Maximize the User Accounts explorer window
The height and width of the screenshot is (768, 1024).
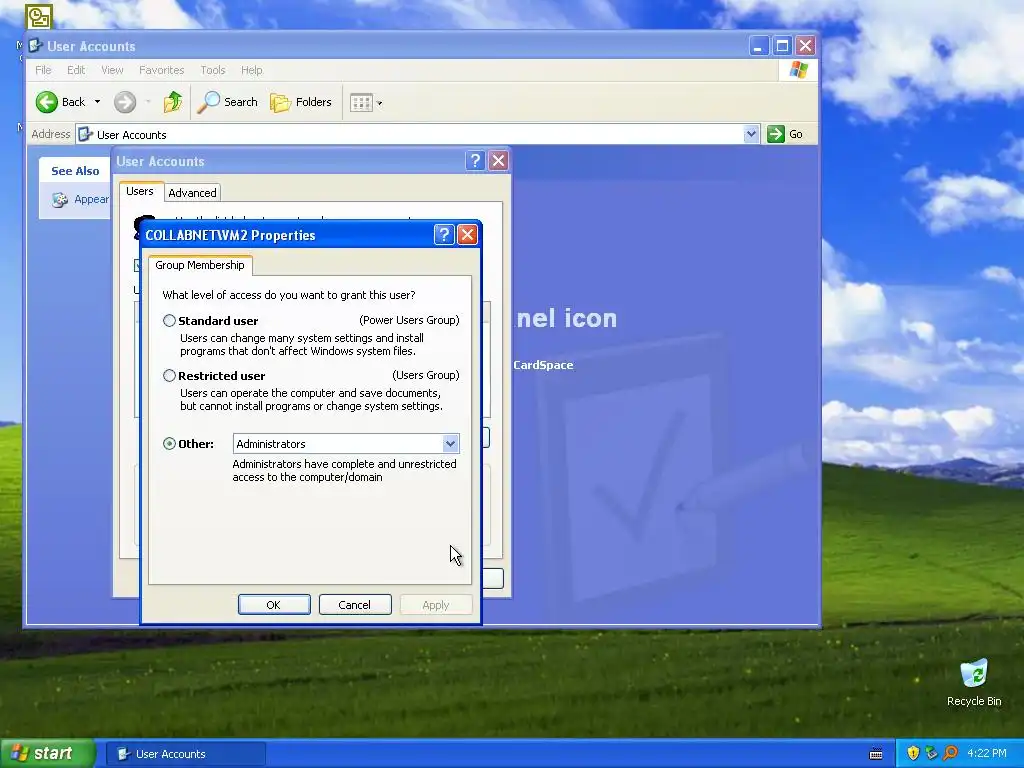point(782,46)
